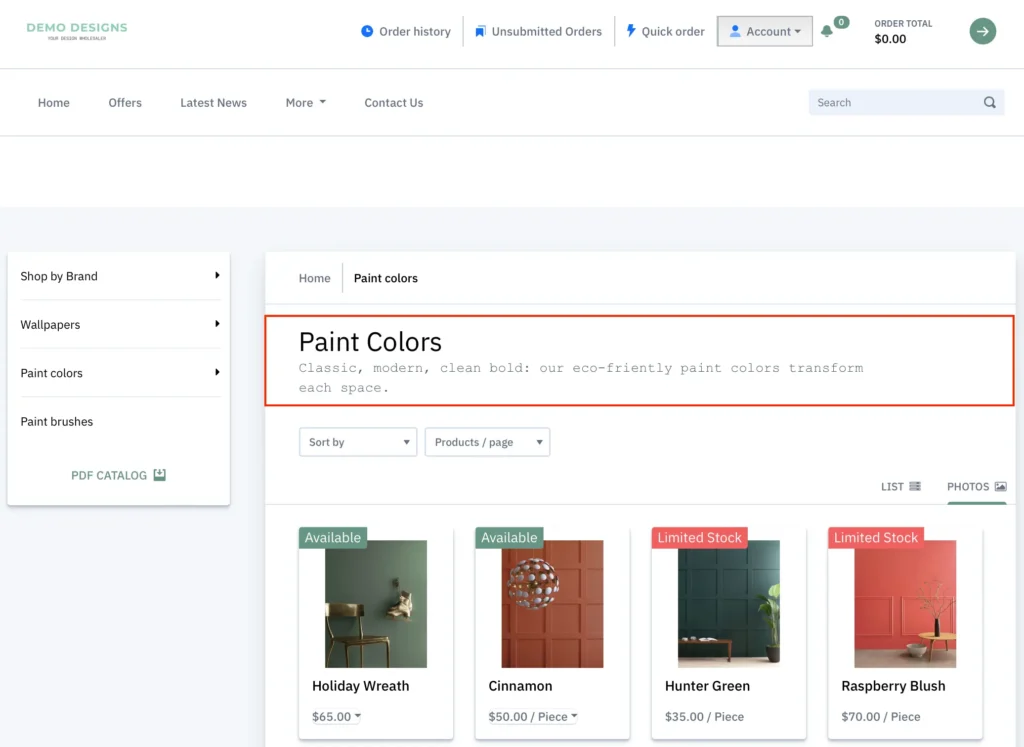
Task: Click the green arrow checkout button
Action: click(x=982, y=31)
